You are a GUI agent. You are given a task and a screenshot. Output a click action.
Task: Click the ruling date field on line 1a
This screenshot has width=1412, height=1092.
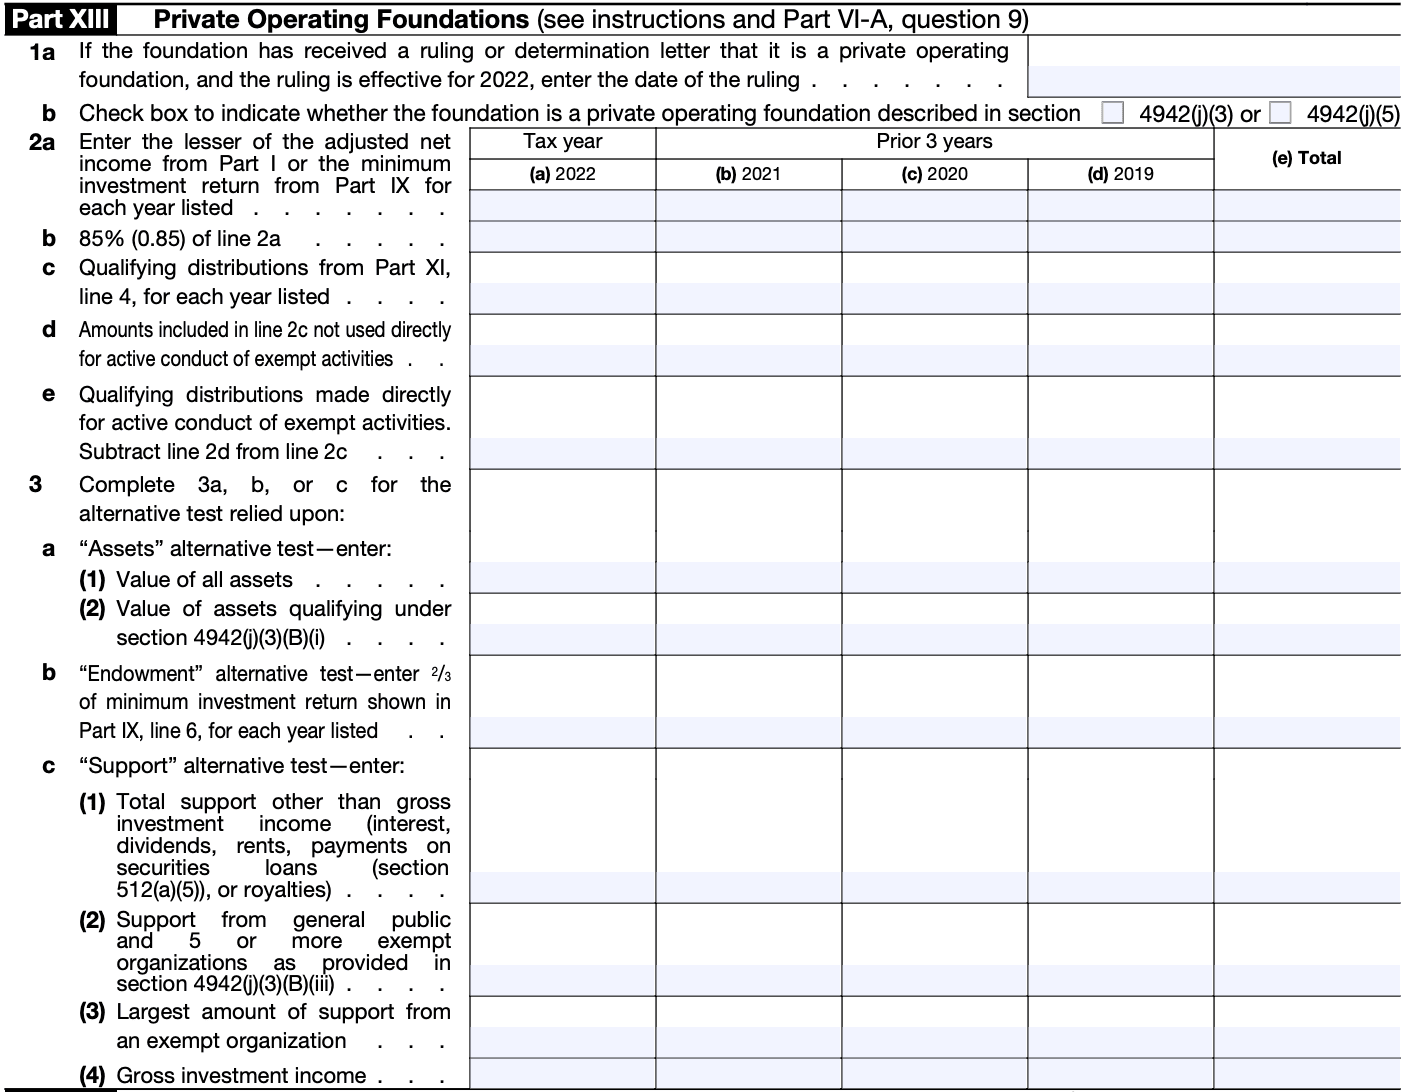(1214, 80)
